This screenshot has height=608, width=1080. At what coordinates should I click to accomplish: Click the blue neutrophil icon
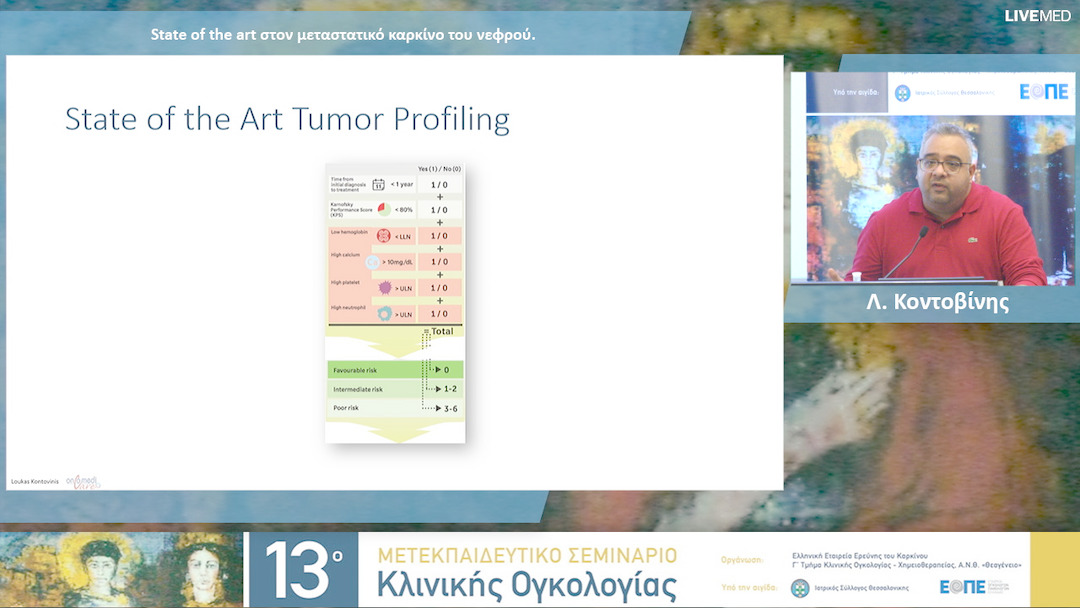pos(384,314)
